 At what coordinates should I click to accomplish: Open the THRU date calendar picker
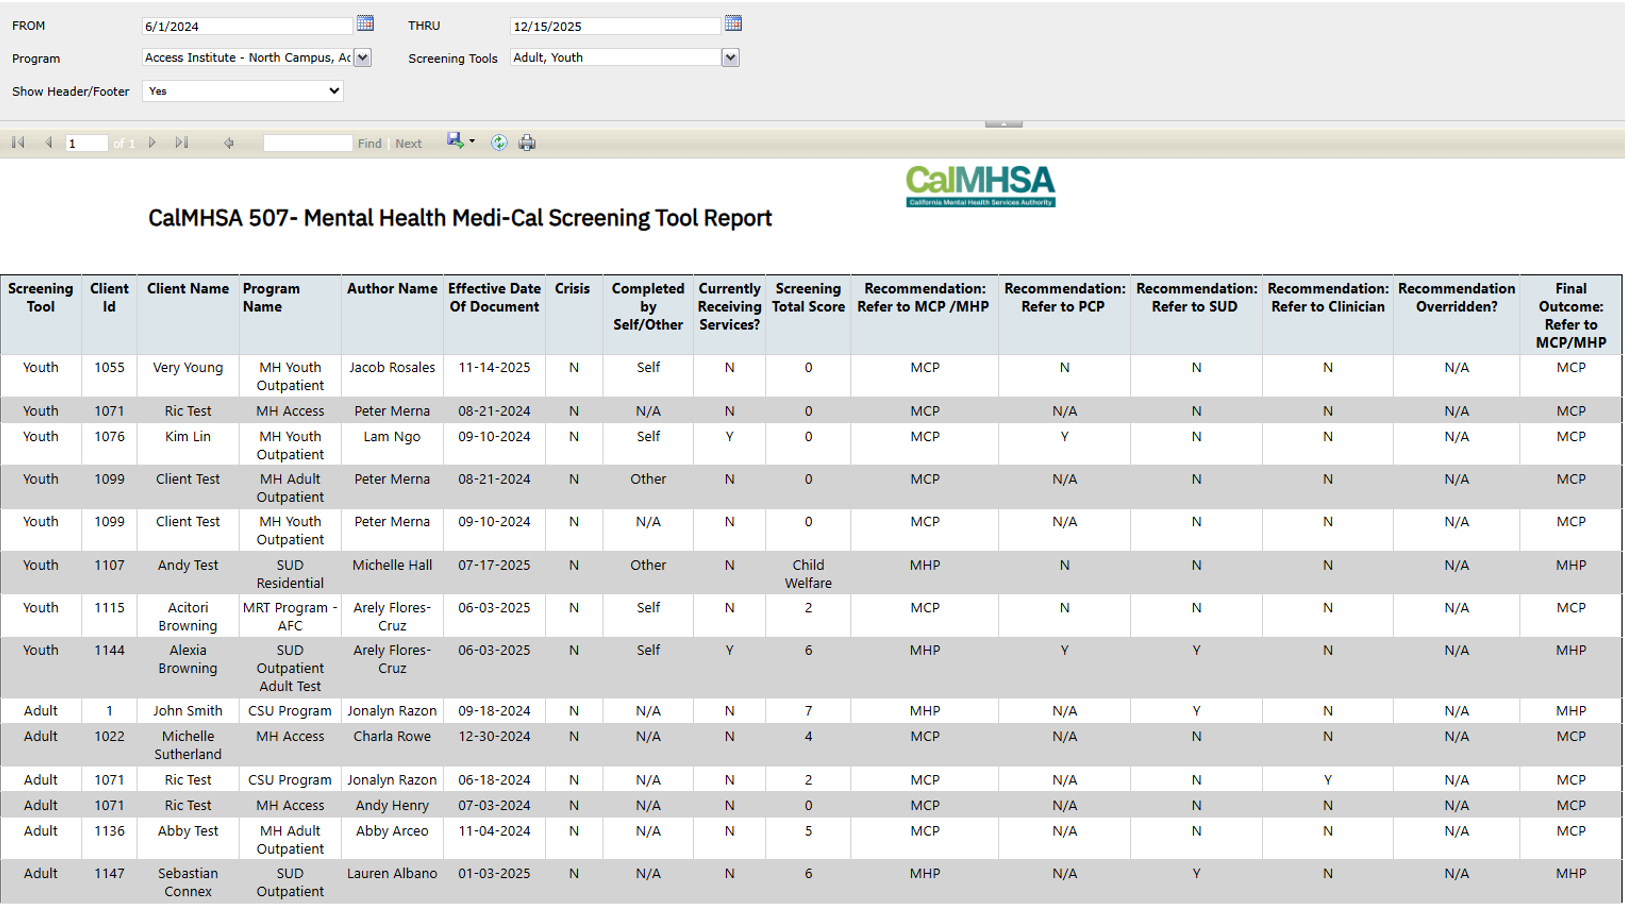pyautogui.click(x=733, y=23)
